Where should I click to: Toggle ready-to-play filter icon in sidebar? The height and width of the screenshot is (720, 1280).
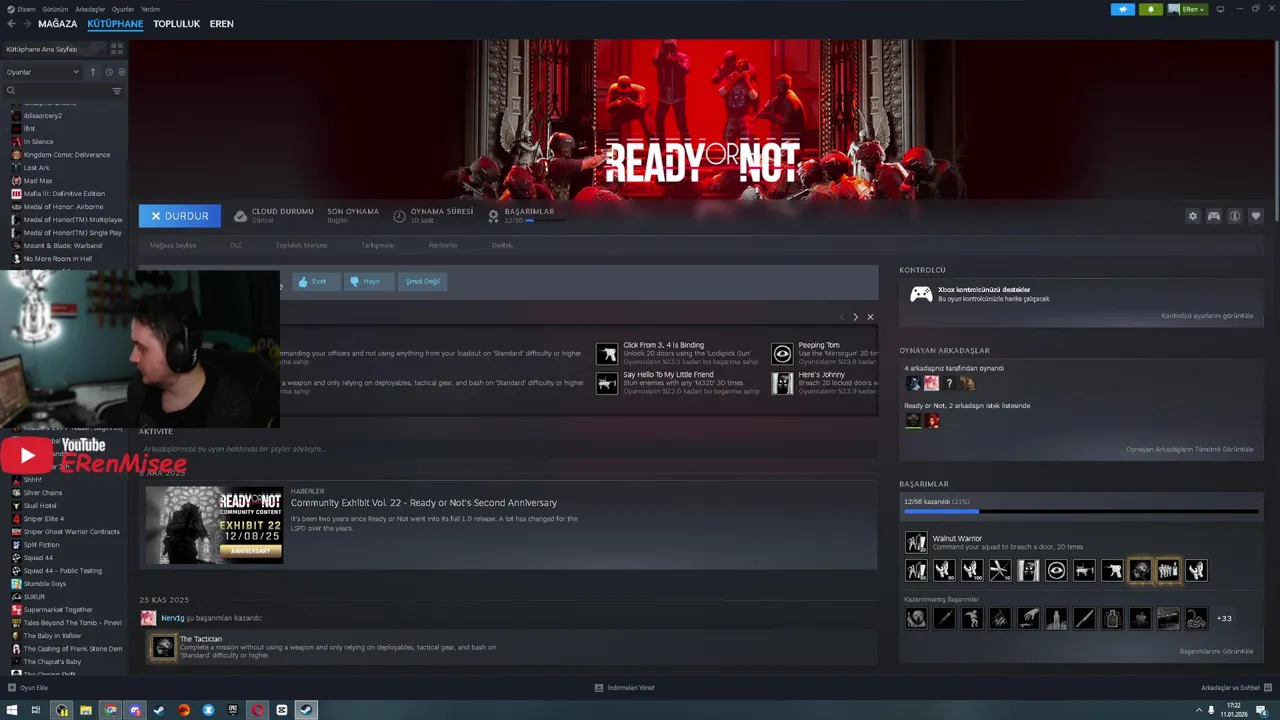[x=122, y=72]
